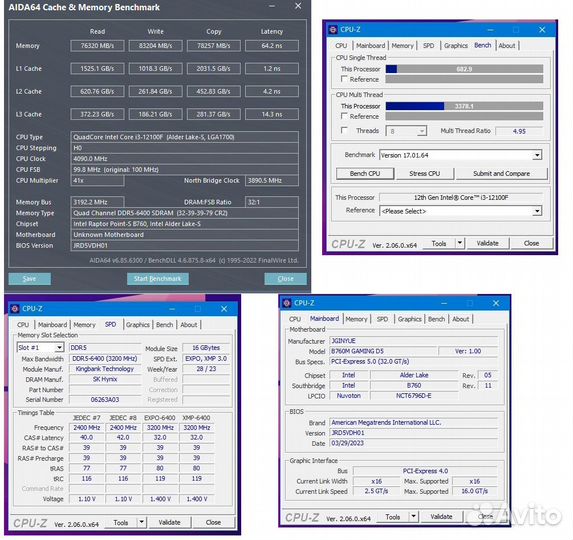The image size is (573, 540).
Task: Open the Benchmark version 17.01.64 dropdown
Action: pos(460,155)
